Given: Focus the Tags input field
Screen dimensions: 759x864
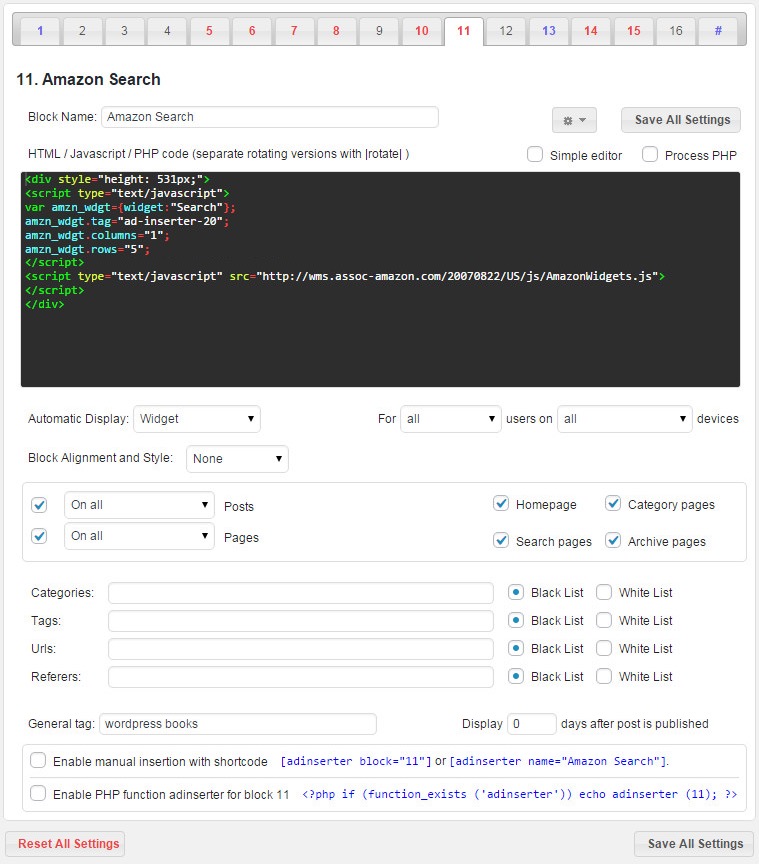Looking at the screenshot, I should click(301, 621).
